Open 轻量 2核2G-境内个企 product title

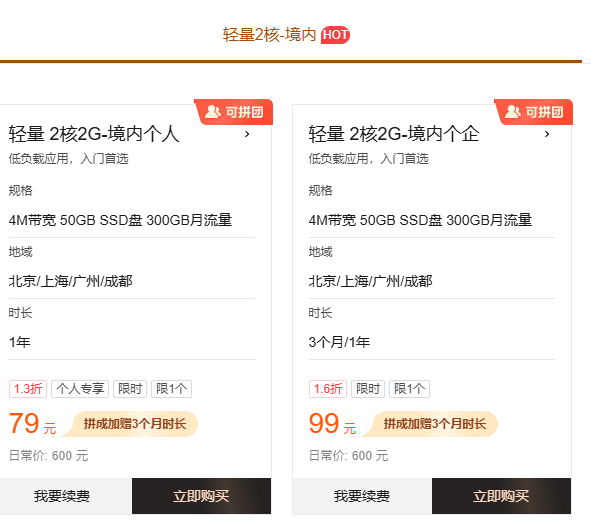pyautogui.click(x=394, y=134)
